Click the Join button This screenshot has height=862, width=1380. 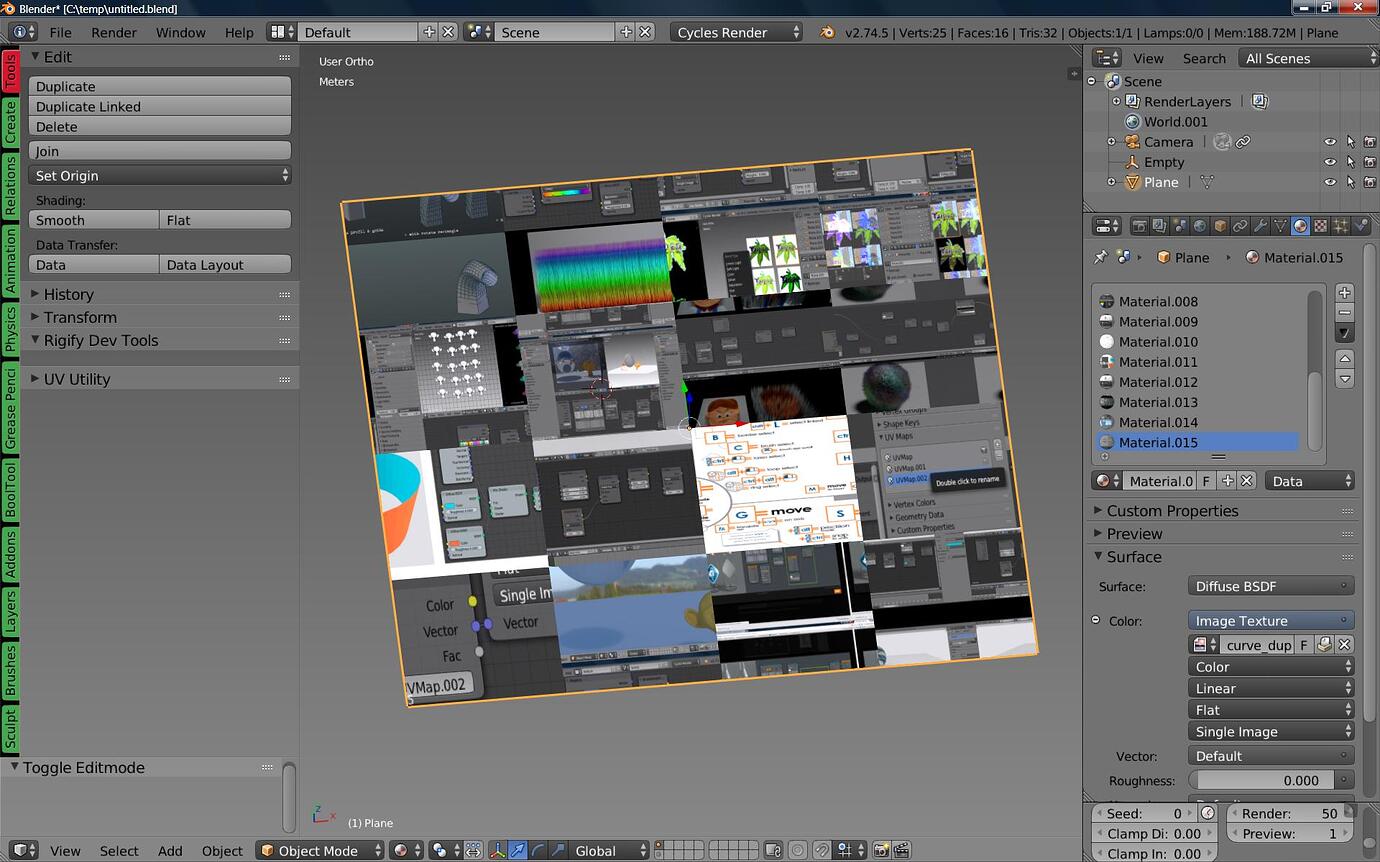click(160, 151)
